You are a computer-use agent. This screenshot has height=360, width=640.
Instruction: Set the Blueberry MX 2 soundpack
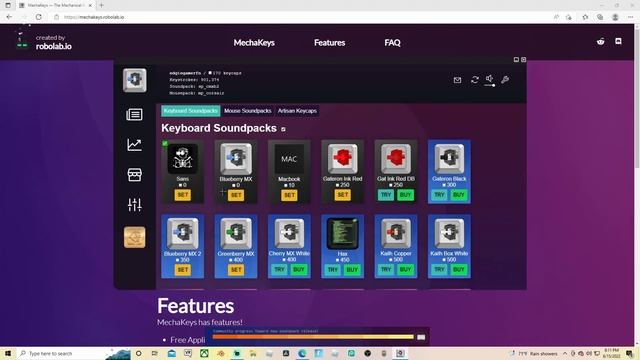point(182,269)
